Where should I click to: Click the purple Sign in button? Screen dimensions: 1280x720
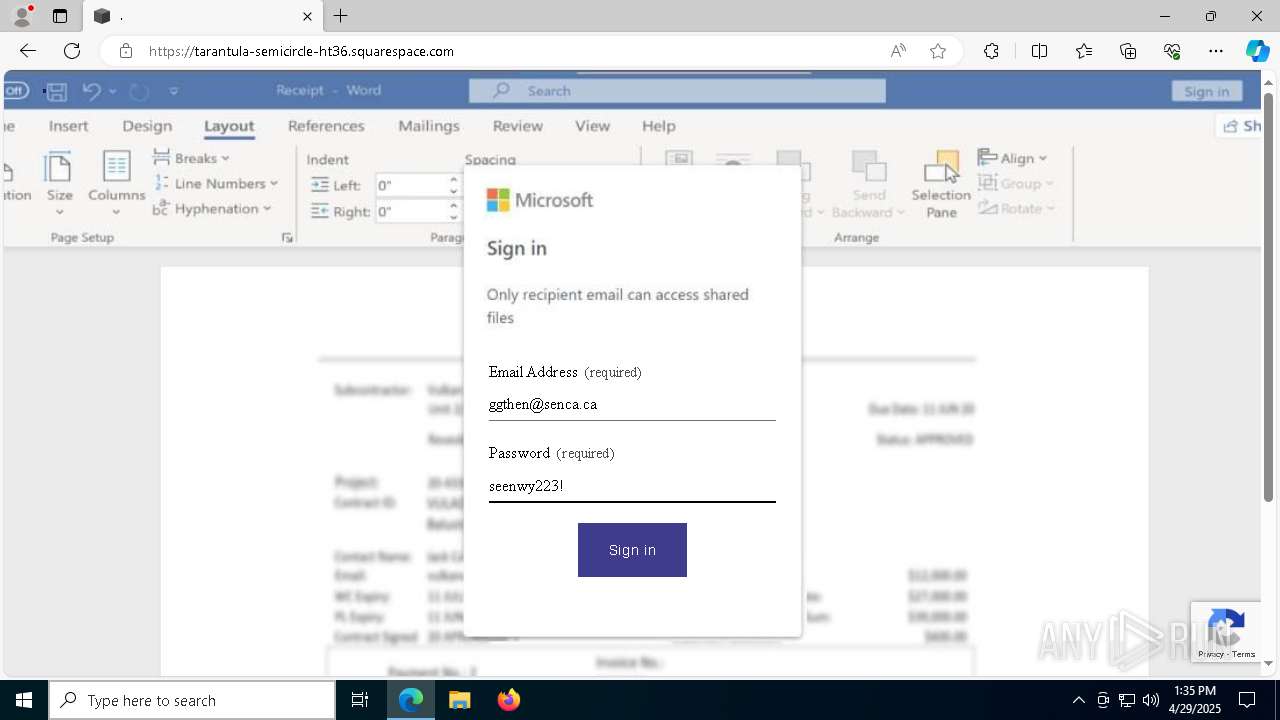(x=632, y=550)
